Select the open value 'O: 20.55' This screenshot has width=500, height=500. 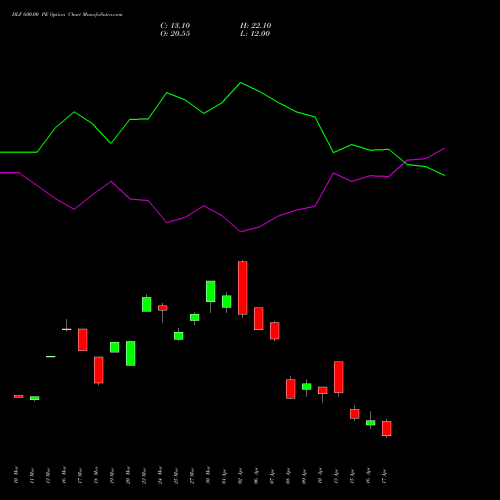point(175,34)
